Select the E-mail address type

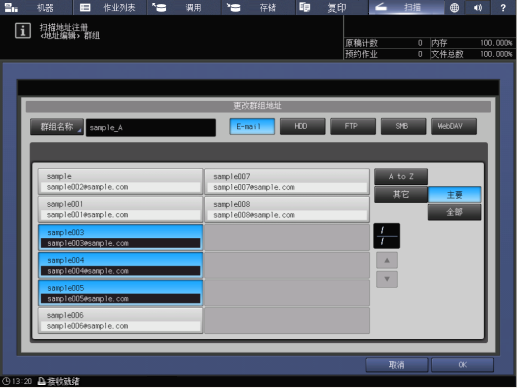pos(252,126)
